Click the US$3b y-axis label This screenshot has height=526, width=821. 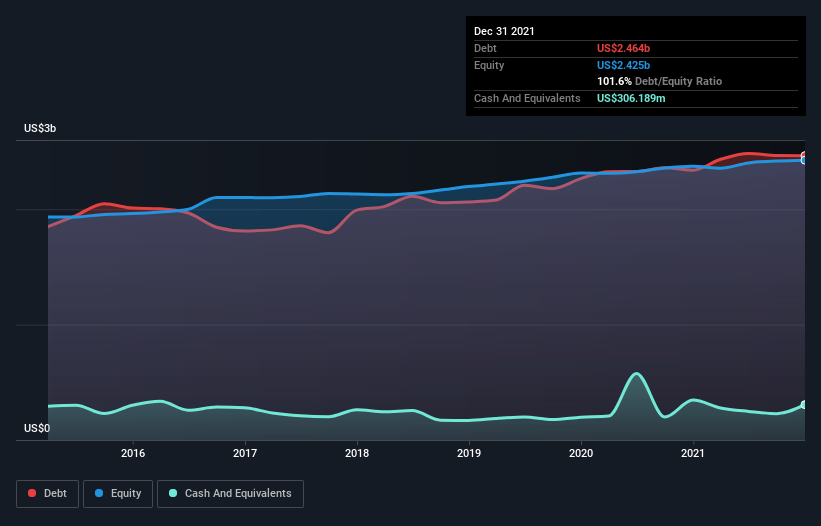(x=40, y=128)
